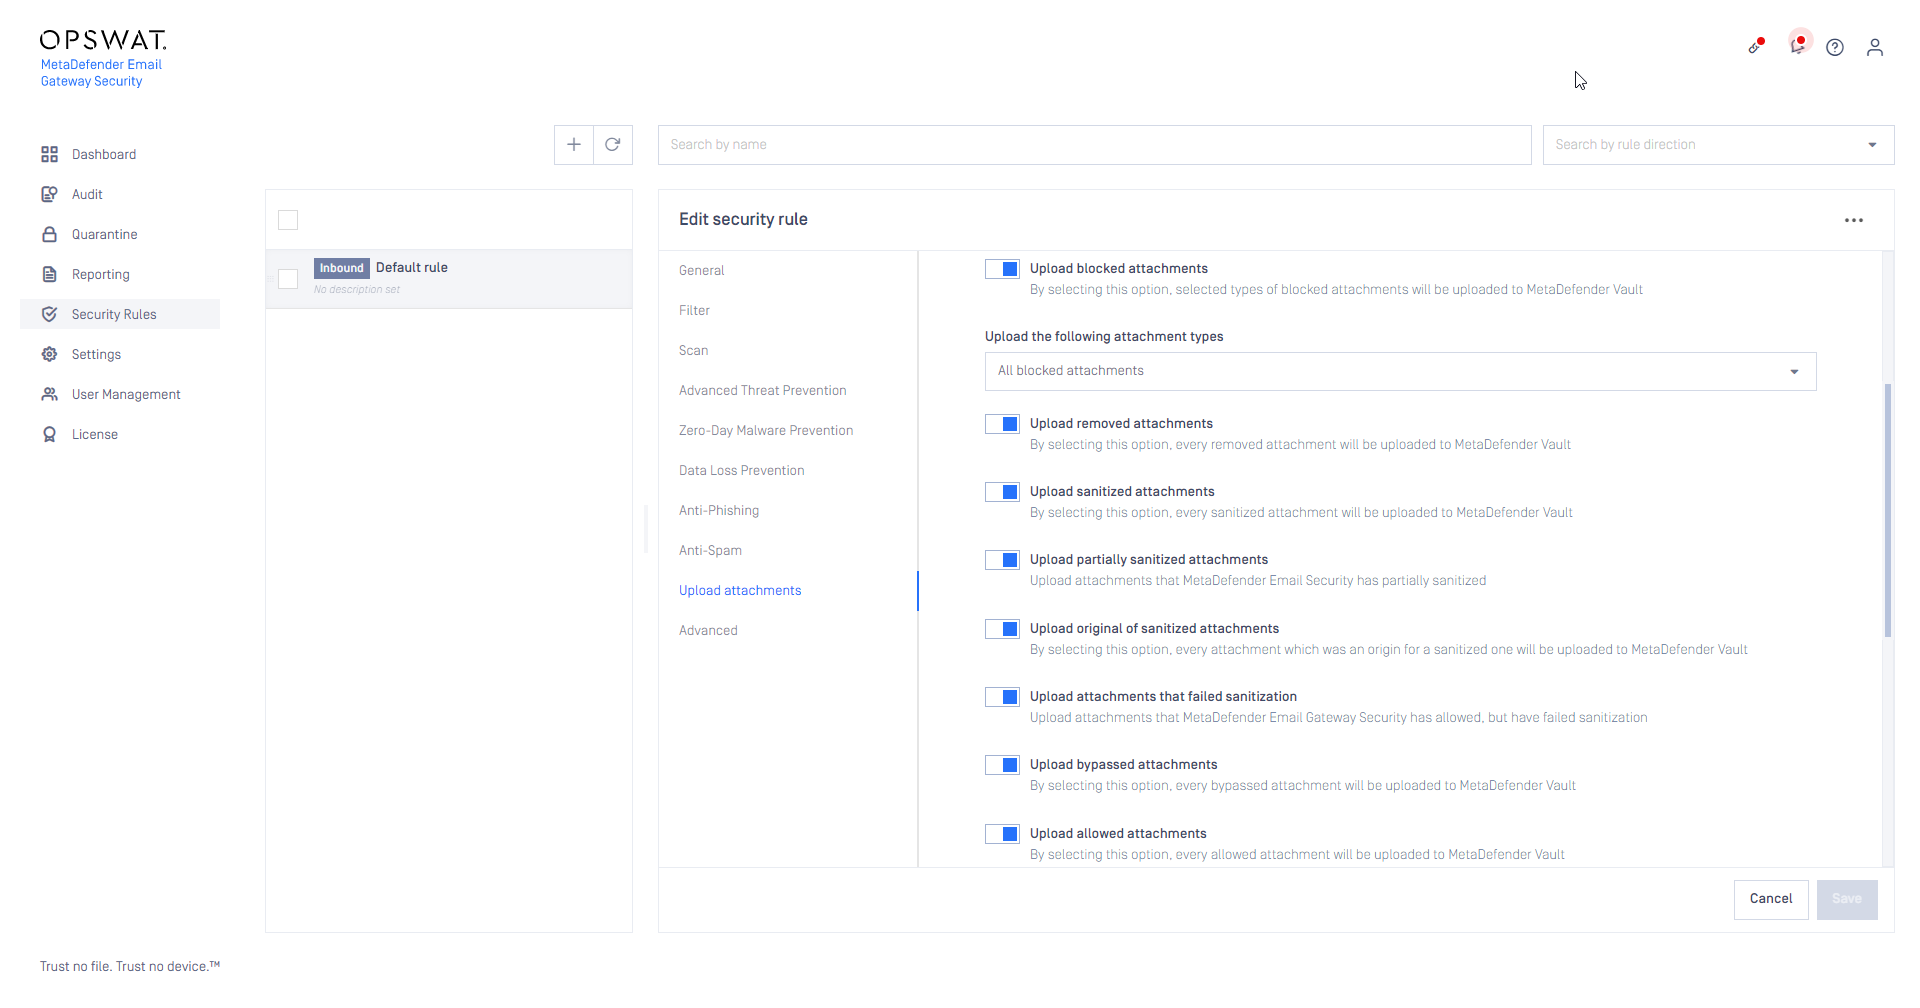This screenshot has width=1920, height=1008.
Task: Toggle Upload bypassed attachments switch
Action: coord(1002,765)
